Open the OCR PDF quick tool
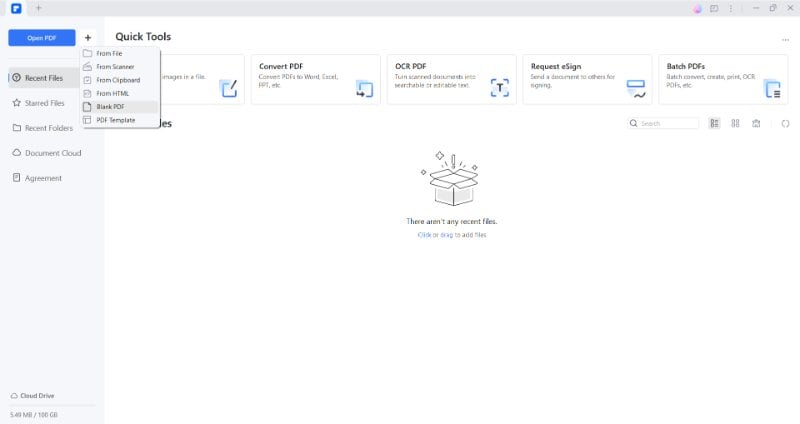Viewport: 800px width, 424px height. click(452, 80)
